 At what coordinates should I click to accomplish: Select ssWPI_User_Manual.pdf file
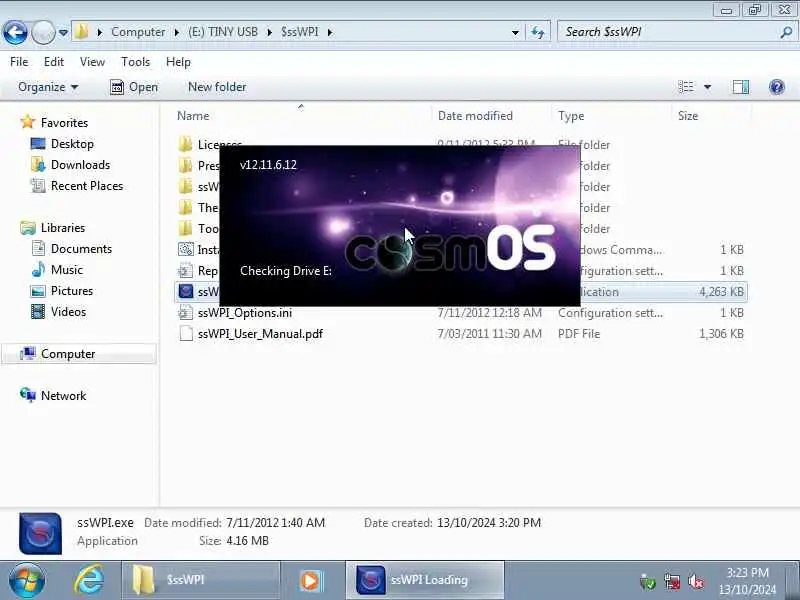260,334
